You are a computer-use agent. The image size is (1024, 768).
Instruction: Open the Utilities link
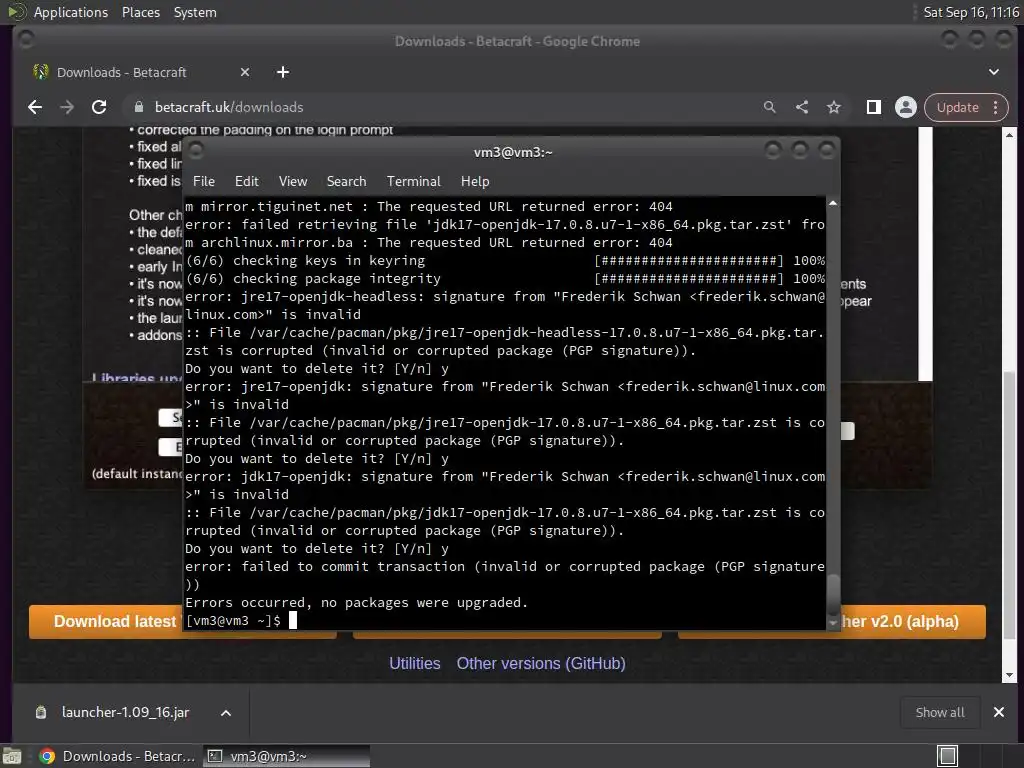click(415, 664)
